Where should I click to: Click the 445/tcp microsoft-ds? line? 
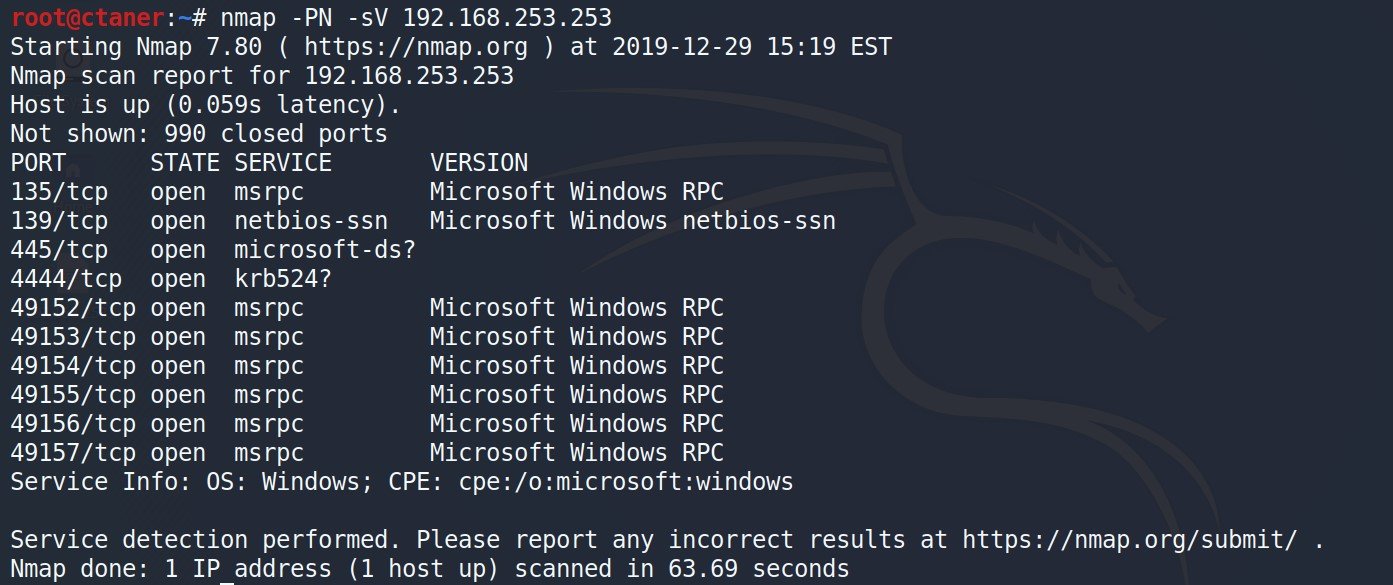coord(213,250)
